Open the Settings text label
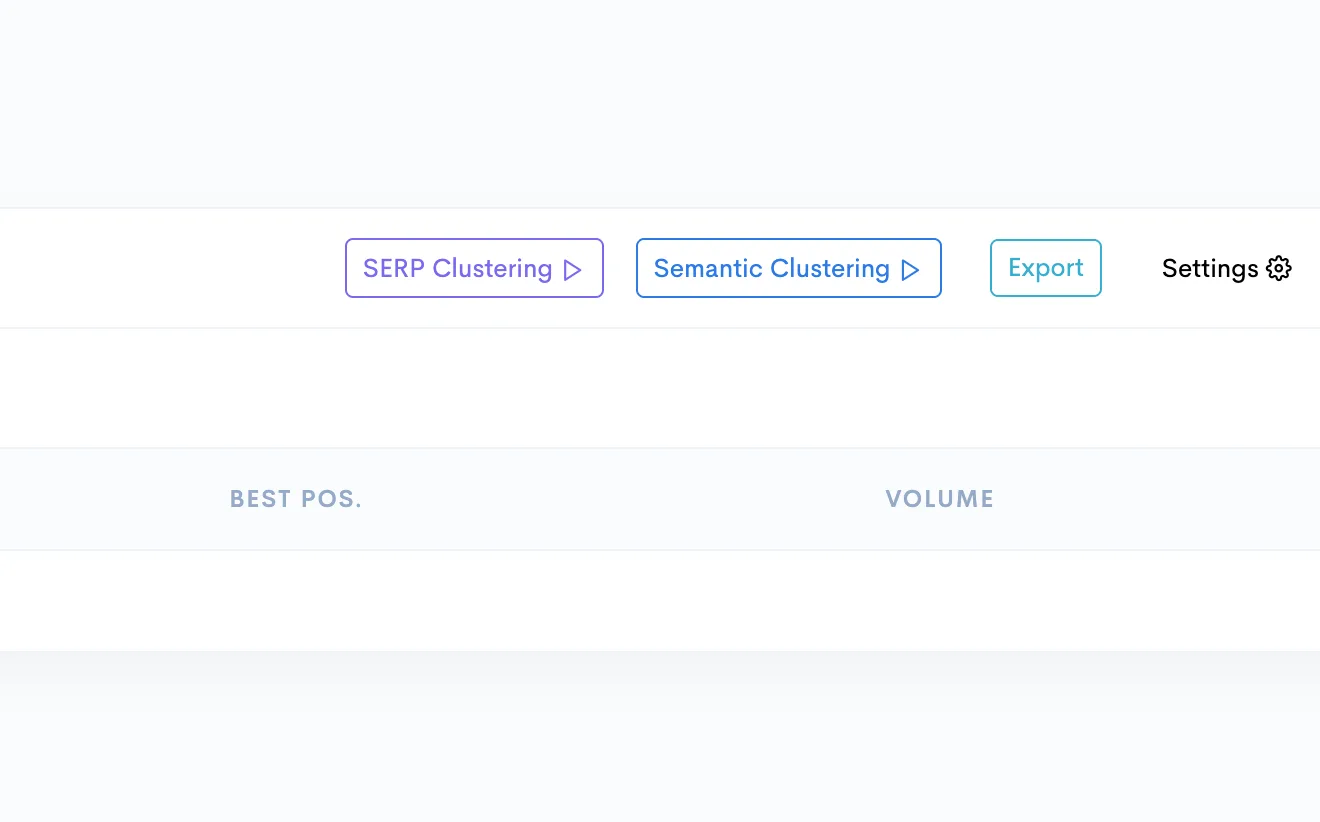 pyautogui.click(x=1210, y=268)
